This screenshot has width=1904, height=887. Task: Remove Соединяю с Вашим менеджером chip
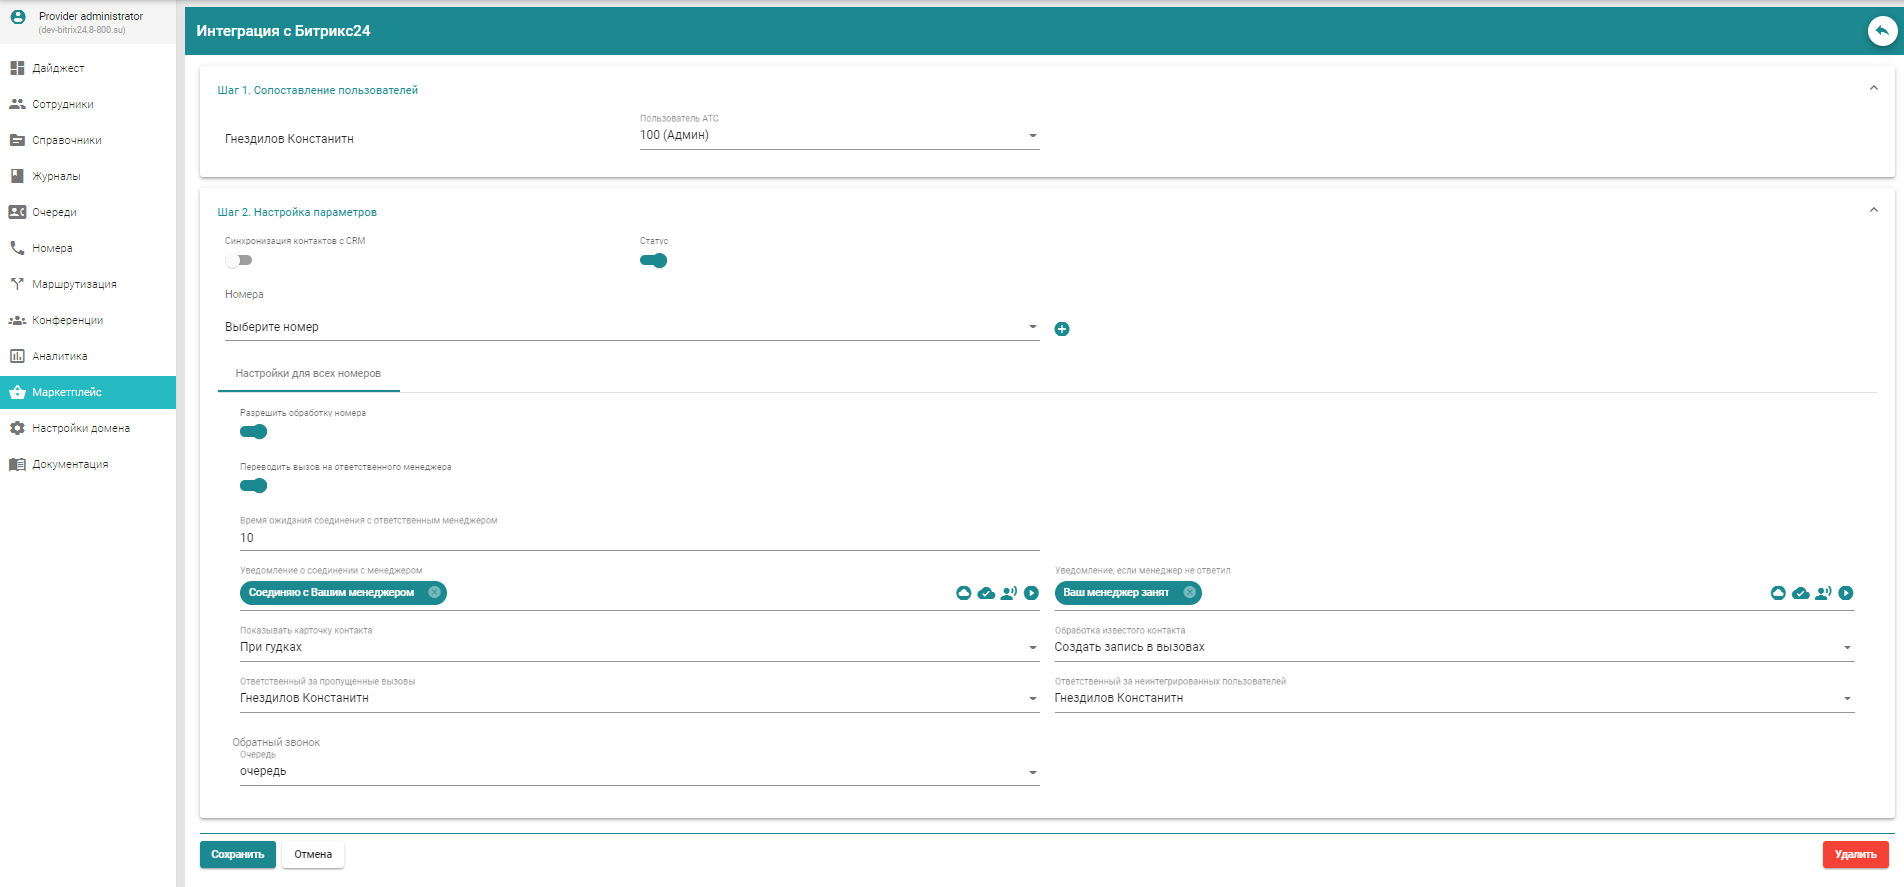435,592
